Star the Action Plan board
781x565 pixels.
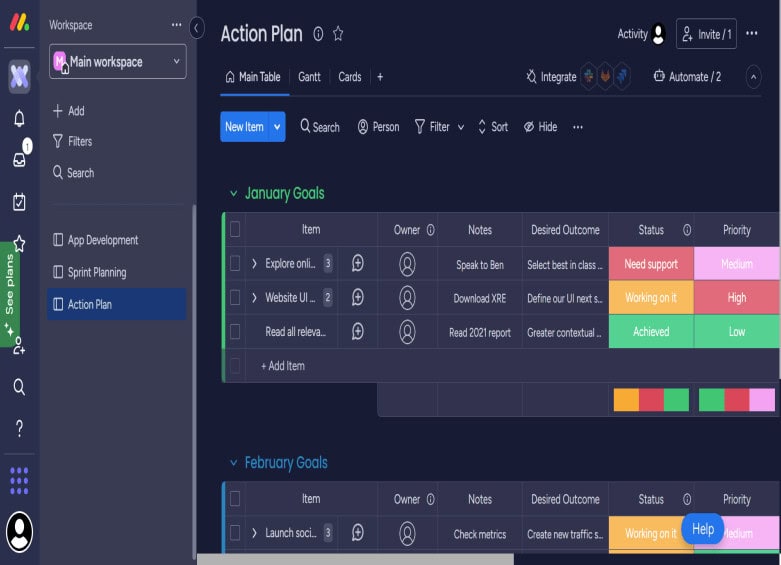click(338, 34)
